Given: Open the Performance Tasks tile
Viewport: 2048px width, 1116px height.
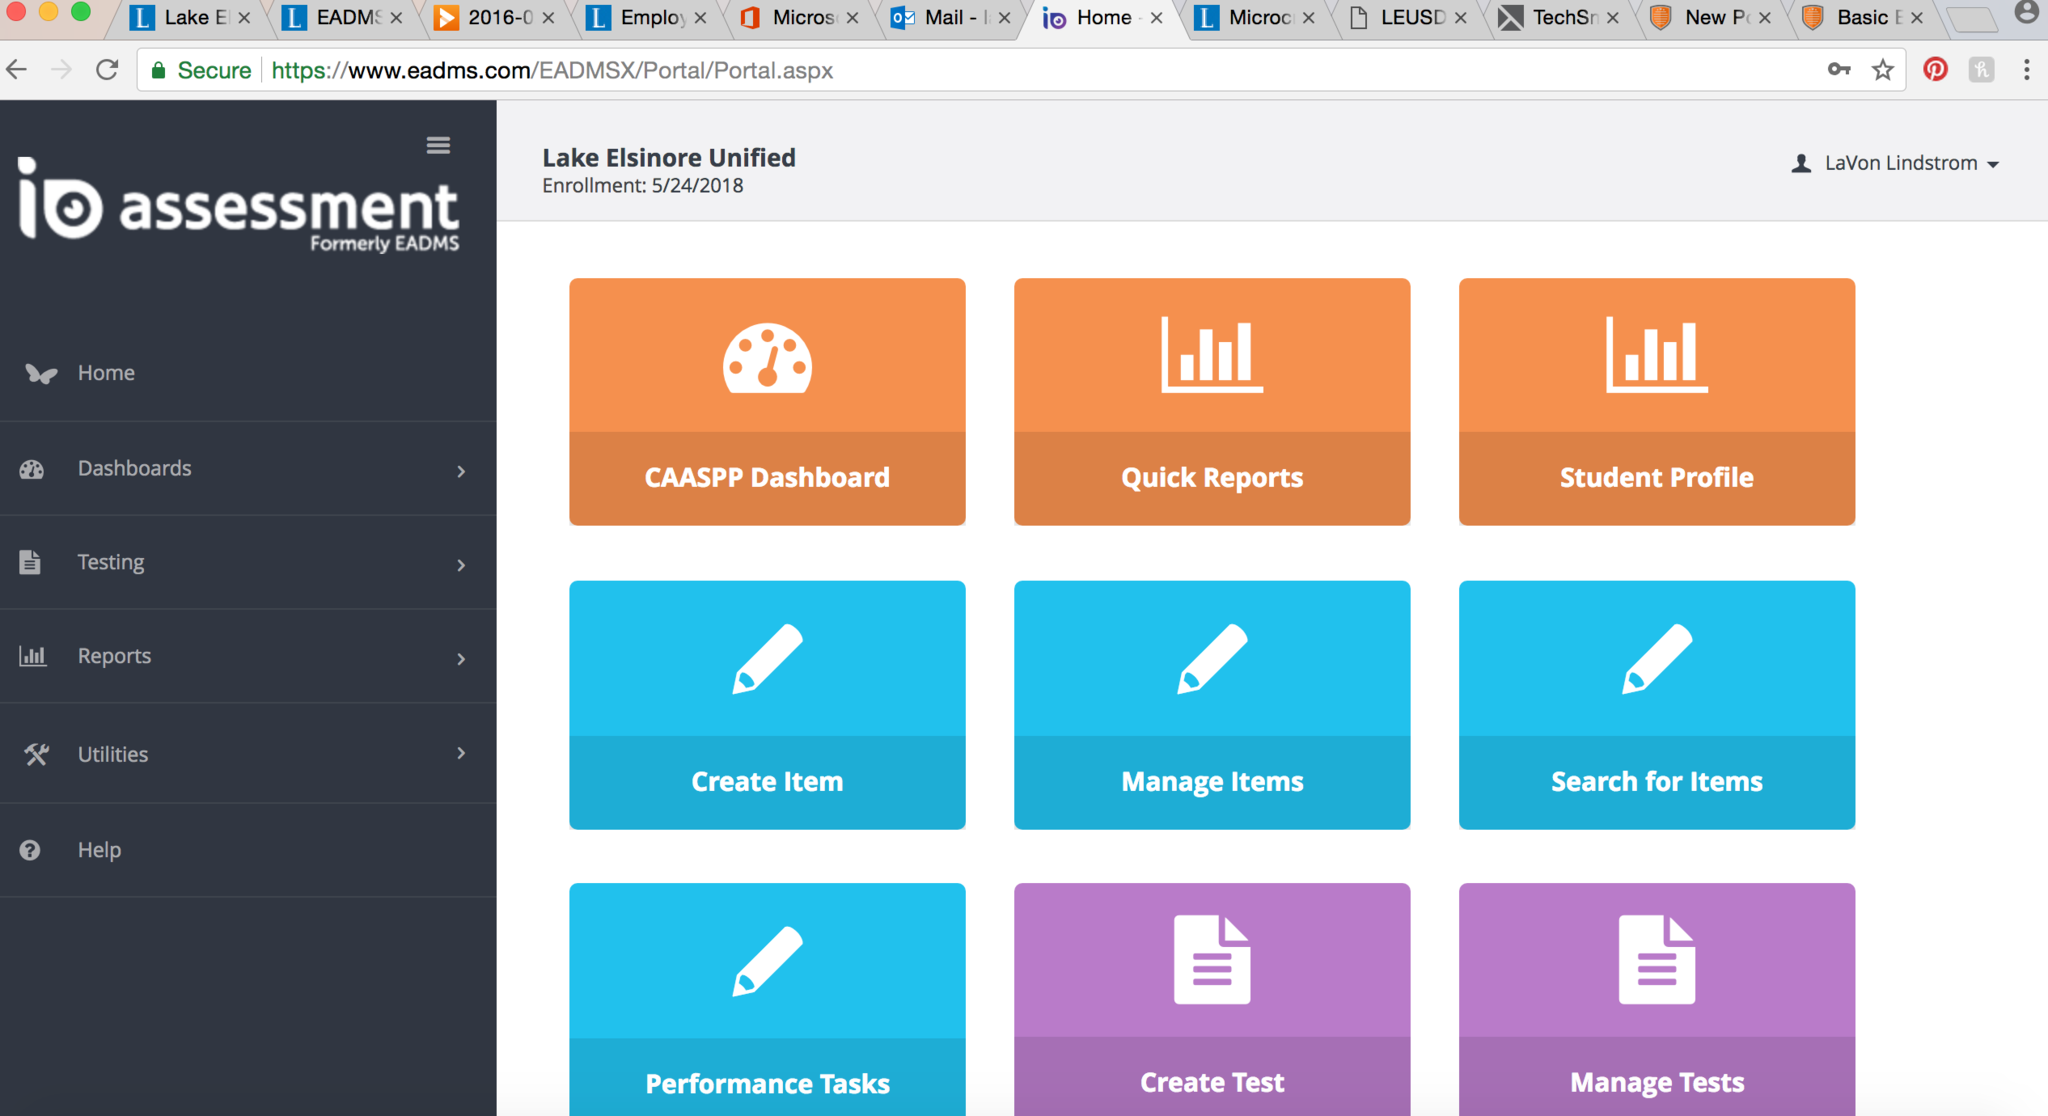Looking at the screenshot, I should tap(767, 1000).
